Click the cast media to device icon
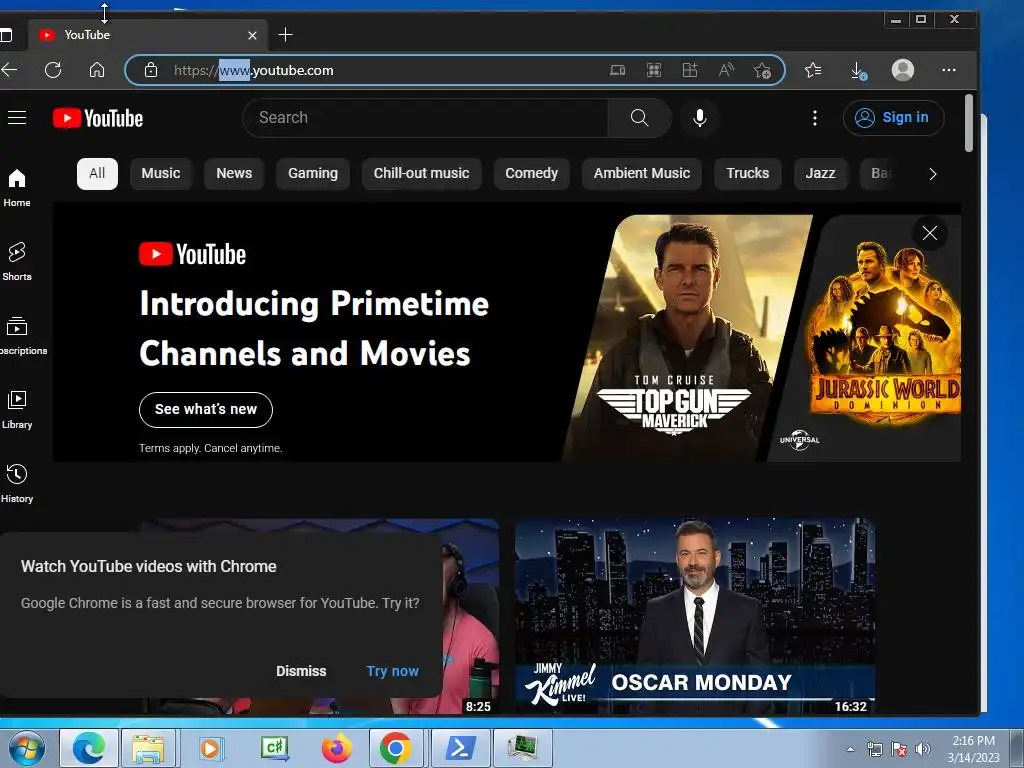Screen dimensions: 1024x768 click(617, 70)
